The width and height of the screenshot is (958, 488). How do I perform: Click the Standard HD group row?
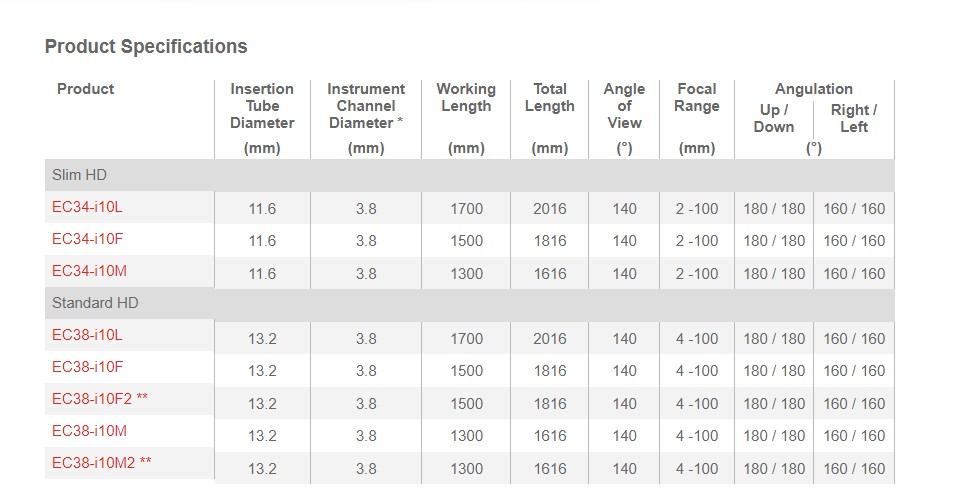pyautogui.click(x=469, y=304)
